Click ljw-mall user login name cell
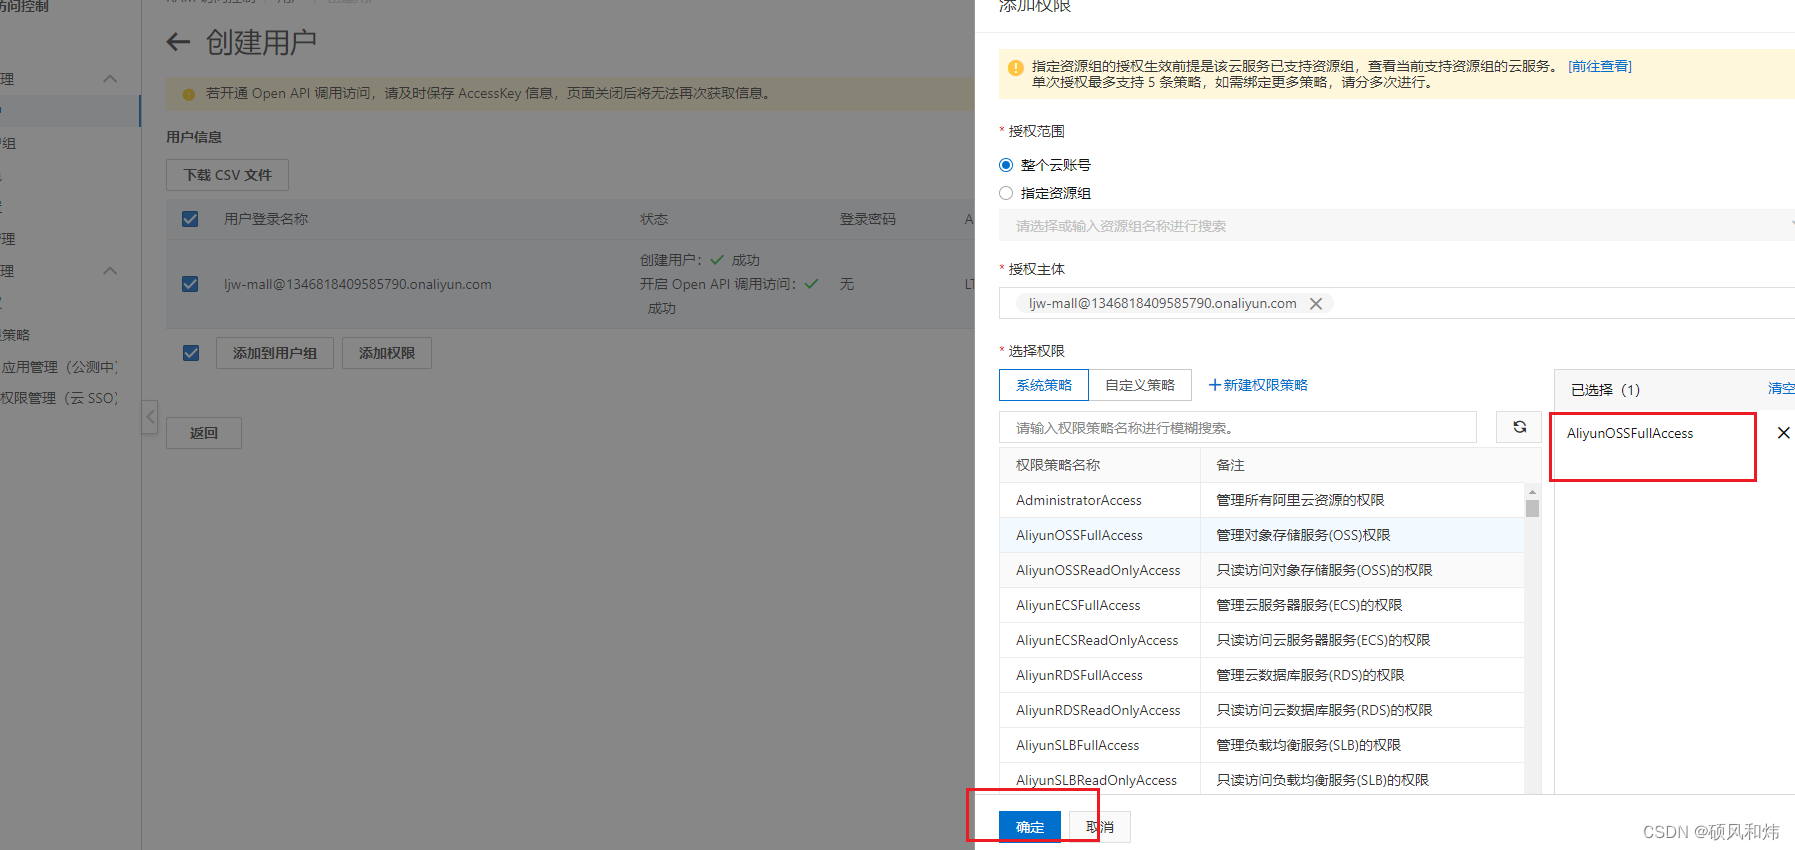Screen dimensions: 1795x850 tap(358, 284)
